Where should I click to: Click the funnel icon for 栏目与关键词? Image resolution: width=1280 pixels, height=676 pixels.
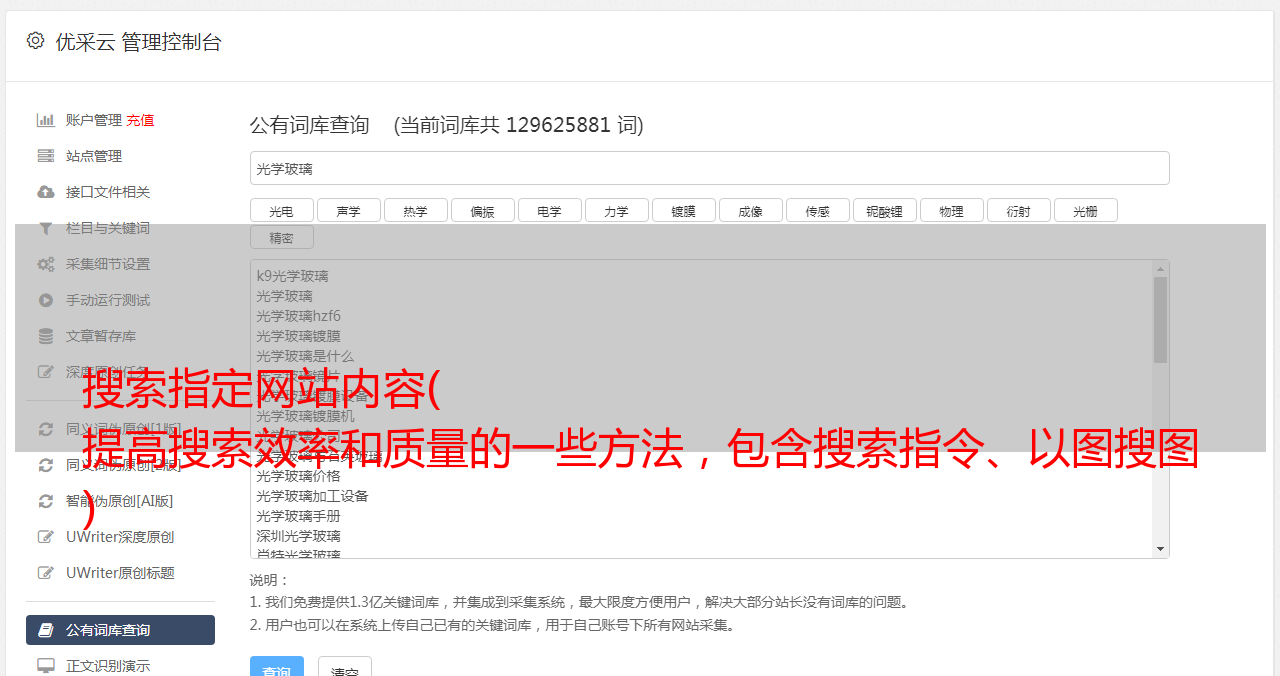coord(45,228)
